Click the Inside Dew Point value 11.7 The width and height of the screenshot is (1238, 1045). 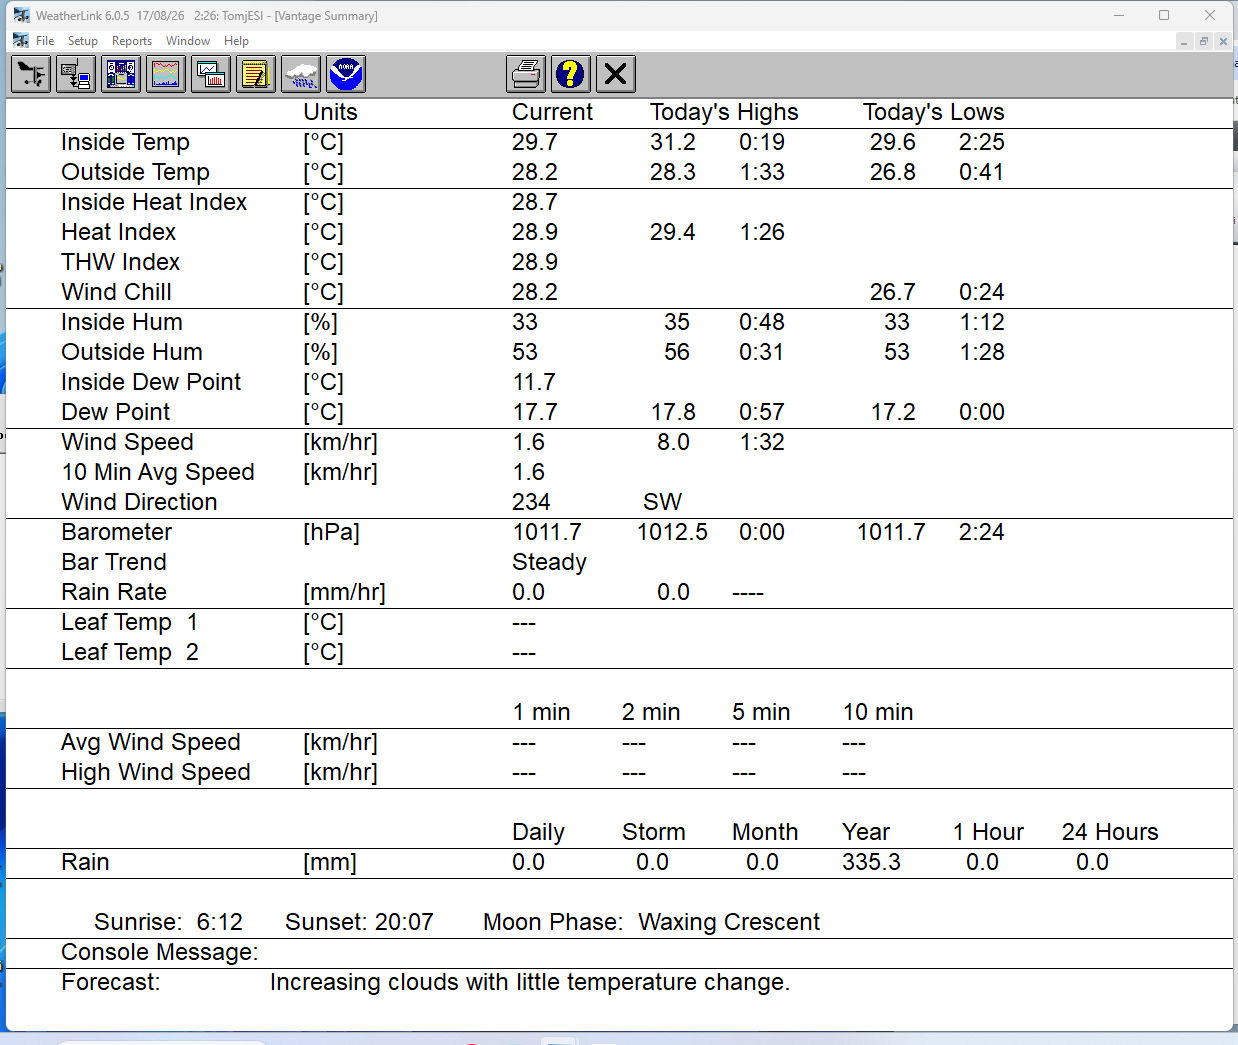[x=534, y=382]
